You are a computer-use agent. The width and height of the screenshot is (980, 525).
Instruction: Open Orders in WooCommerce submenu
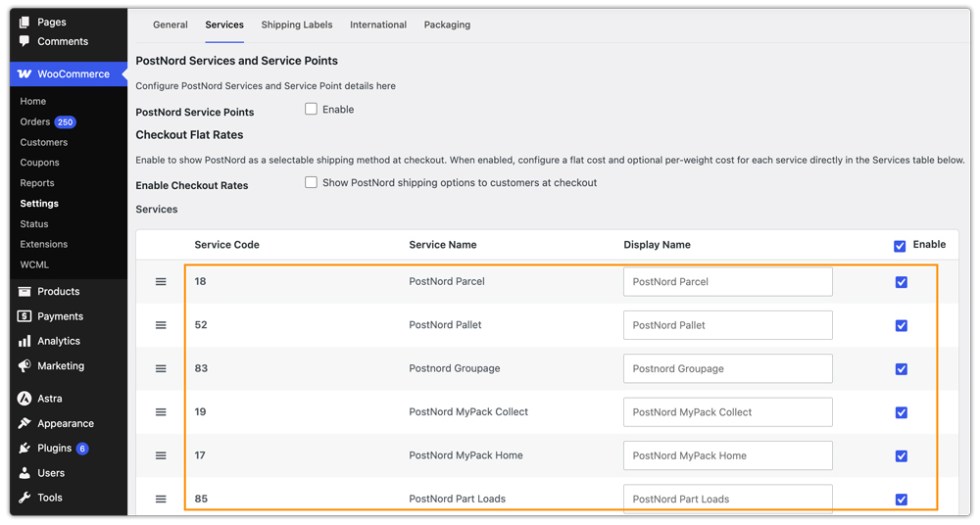coord(35,122)
